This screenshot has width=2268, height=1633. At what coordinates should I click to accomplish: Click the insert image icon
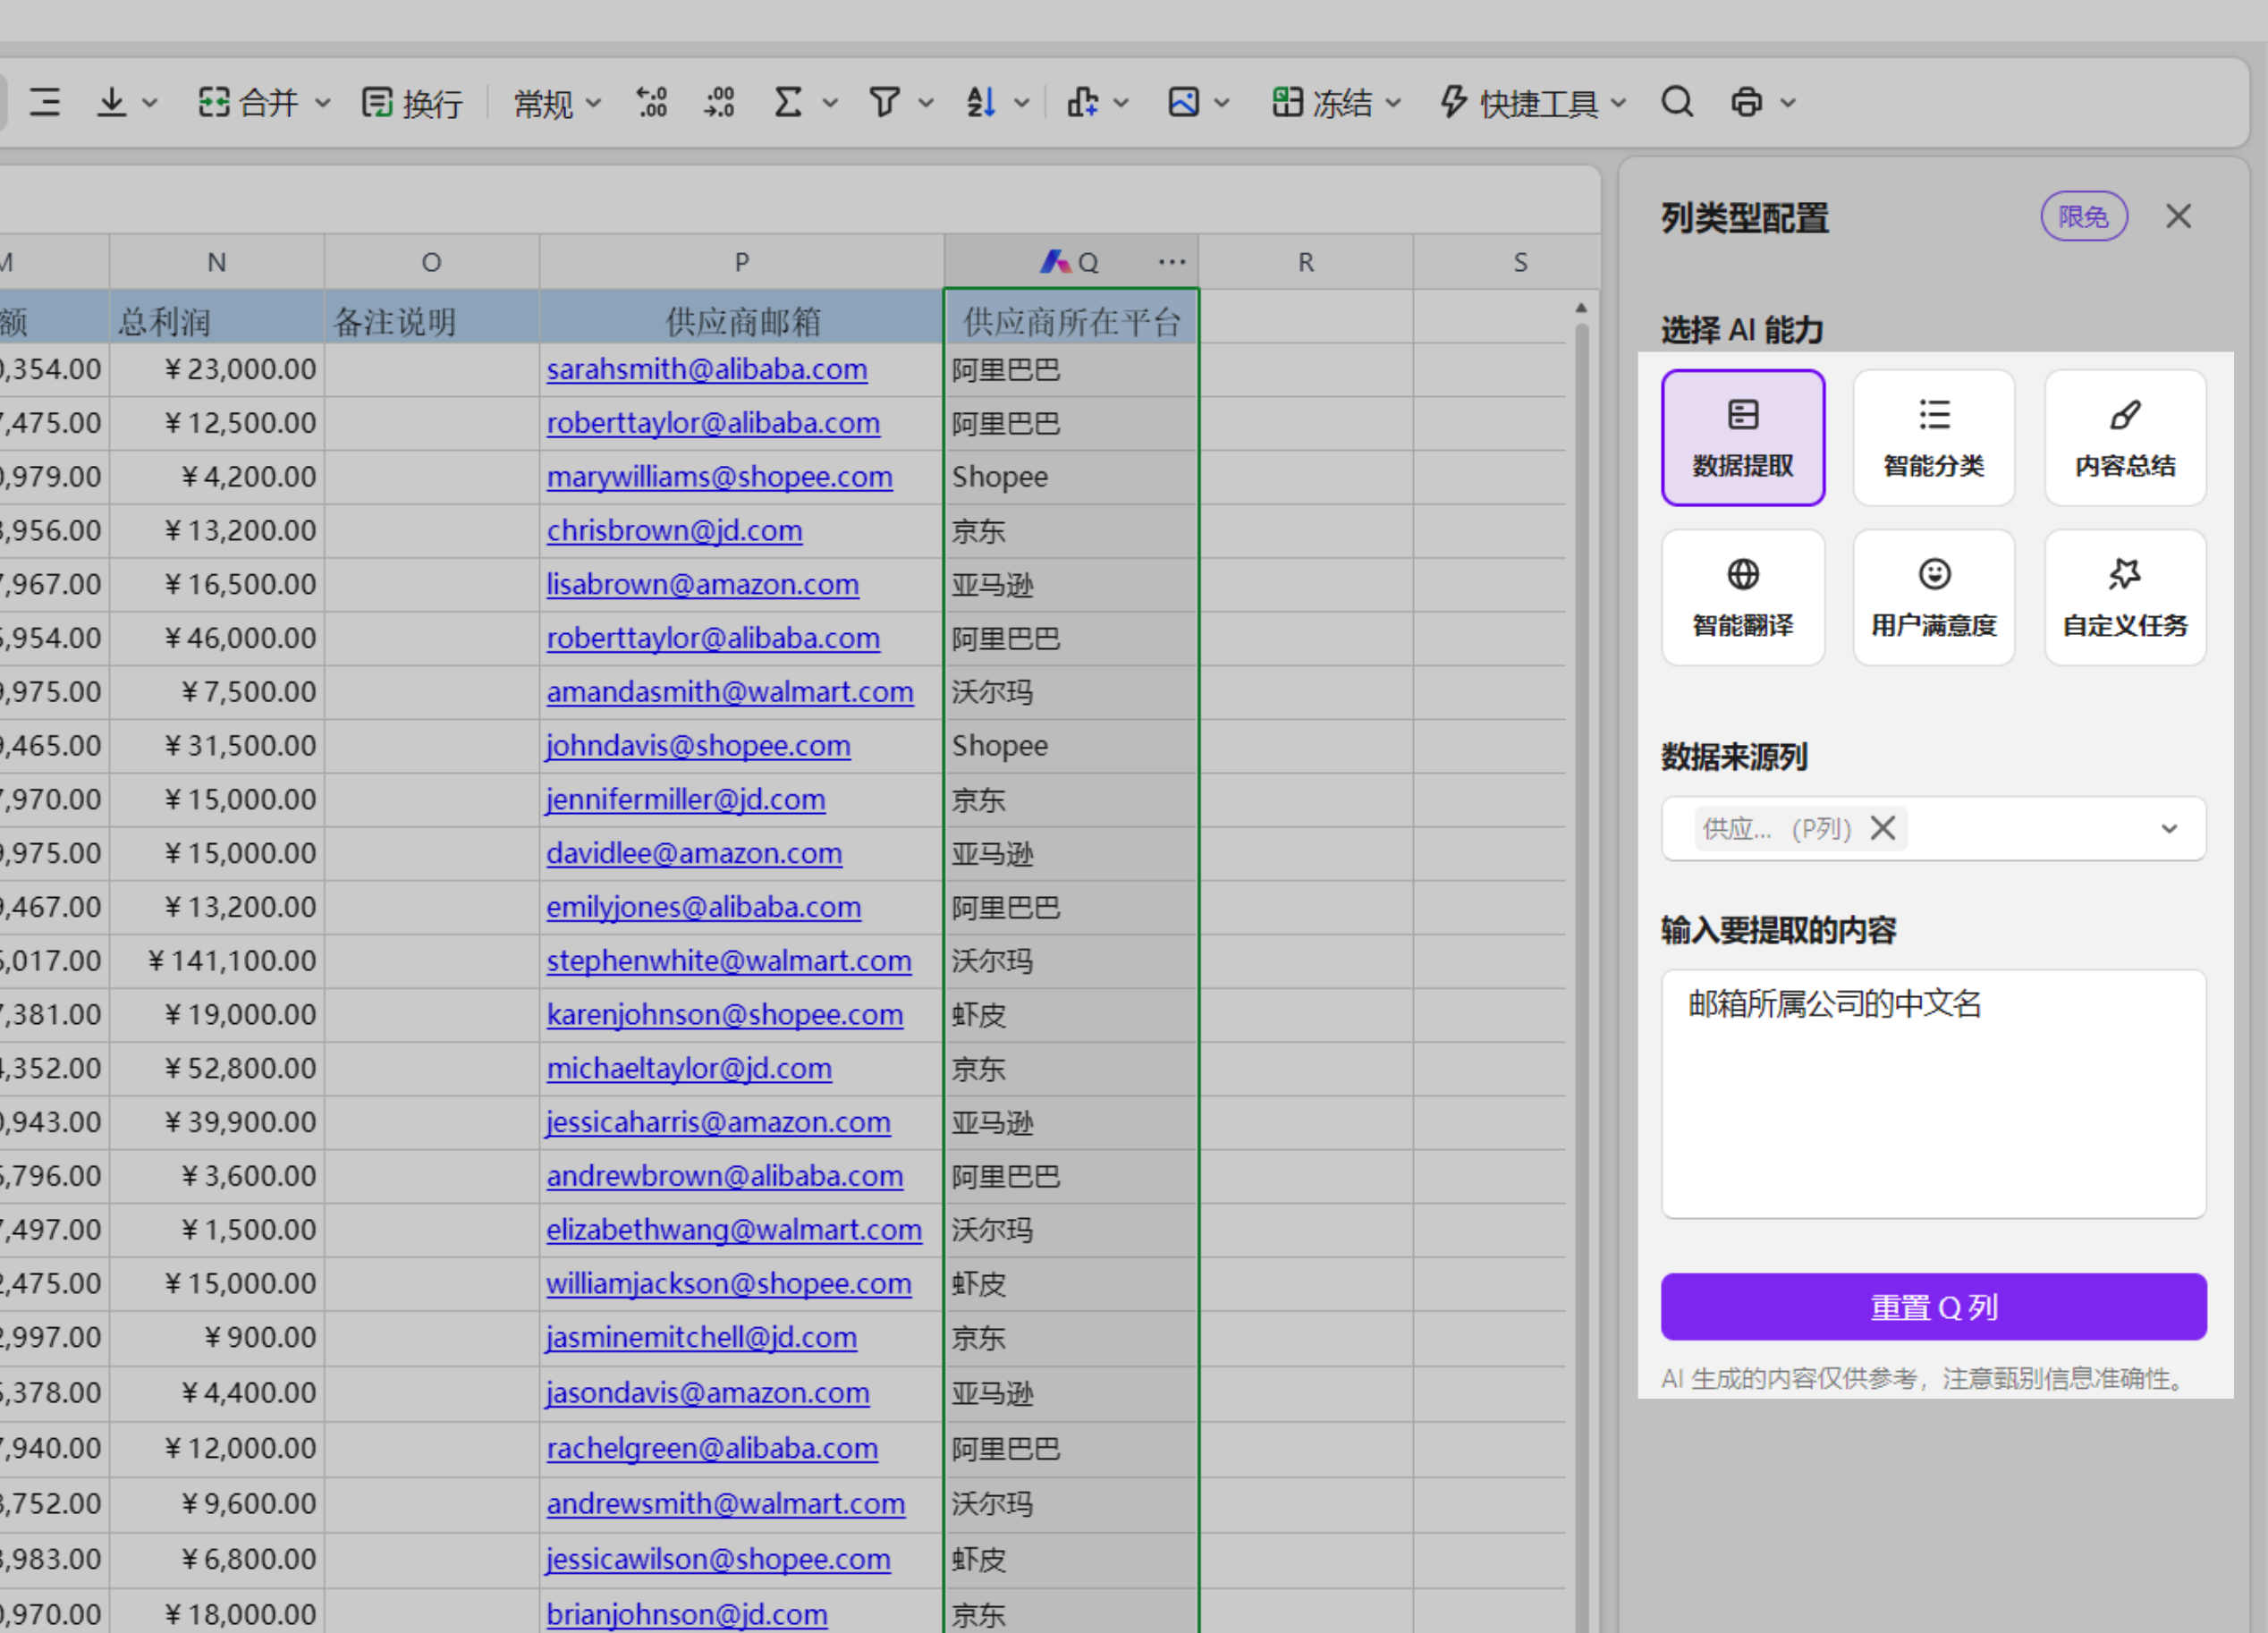click(1183, 102)
